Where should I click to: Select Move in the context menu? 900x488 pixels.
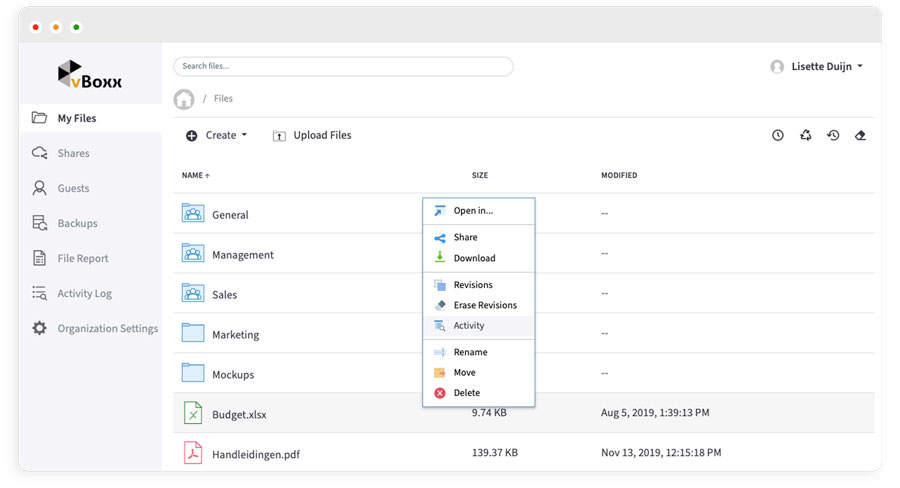(x=479, y=373)
